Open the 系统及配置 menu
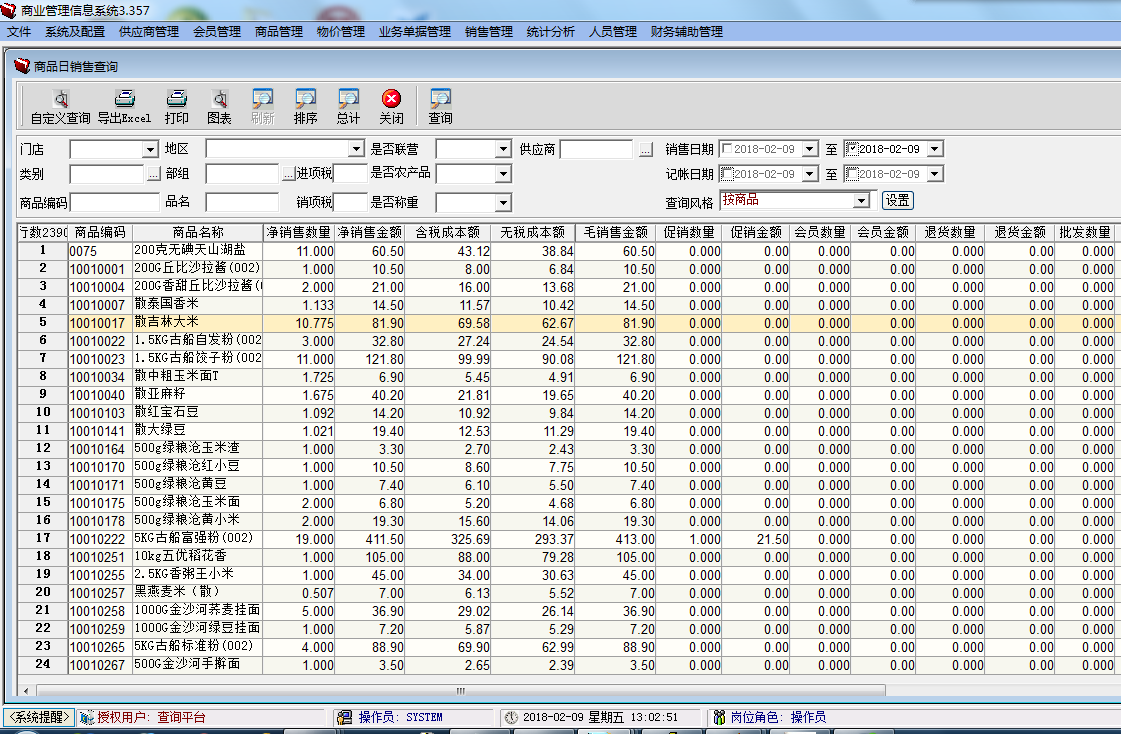This screenshot has height=734, width=1121. tap(75, 31)
